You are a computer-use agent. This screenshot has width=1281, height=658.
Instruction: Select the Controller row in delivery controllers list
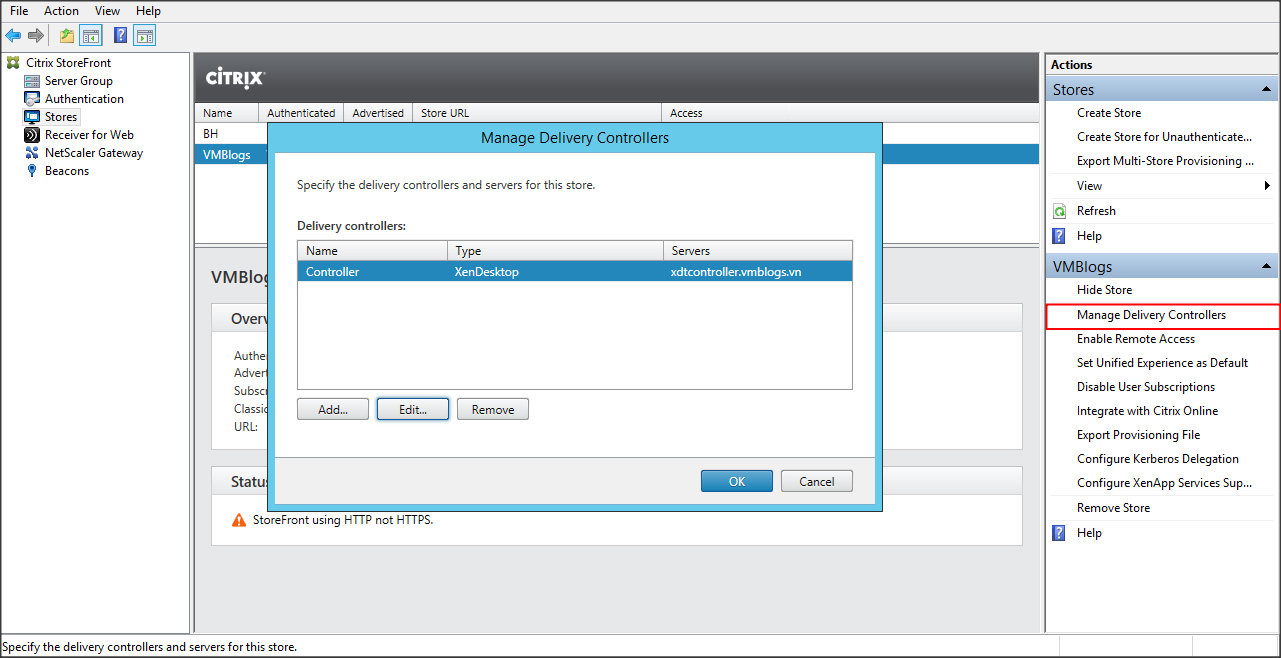pyautogui.click(x=574, y=272)
